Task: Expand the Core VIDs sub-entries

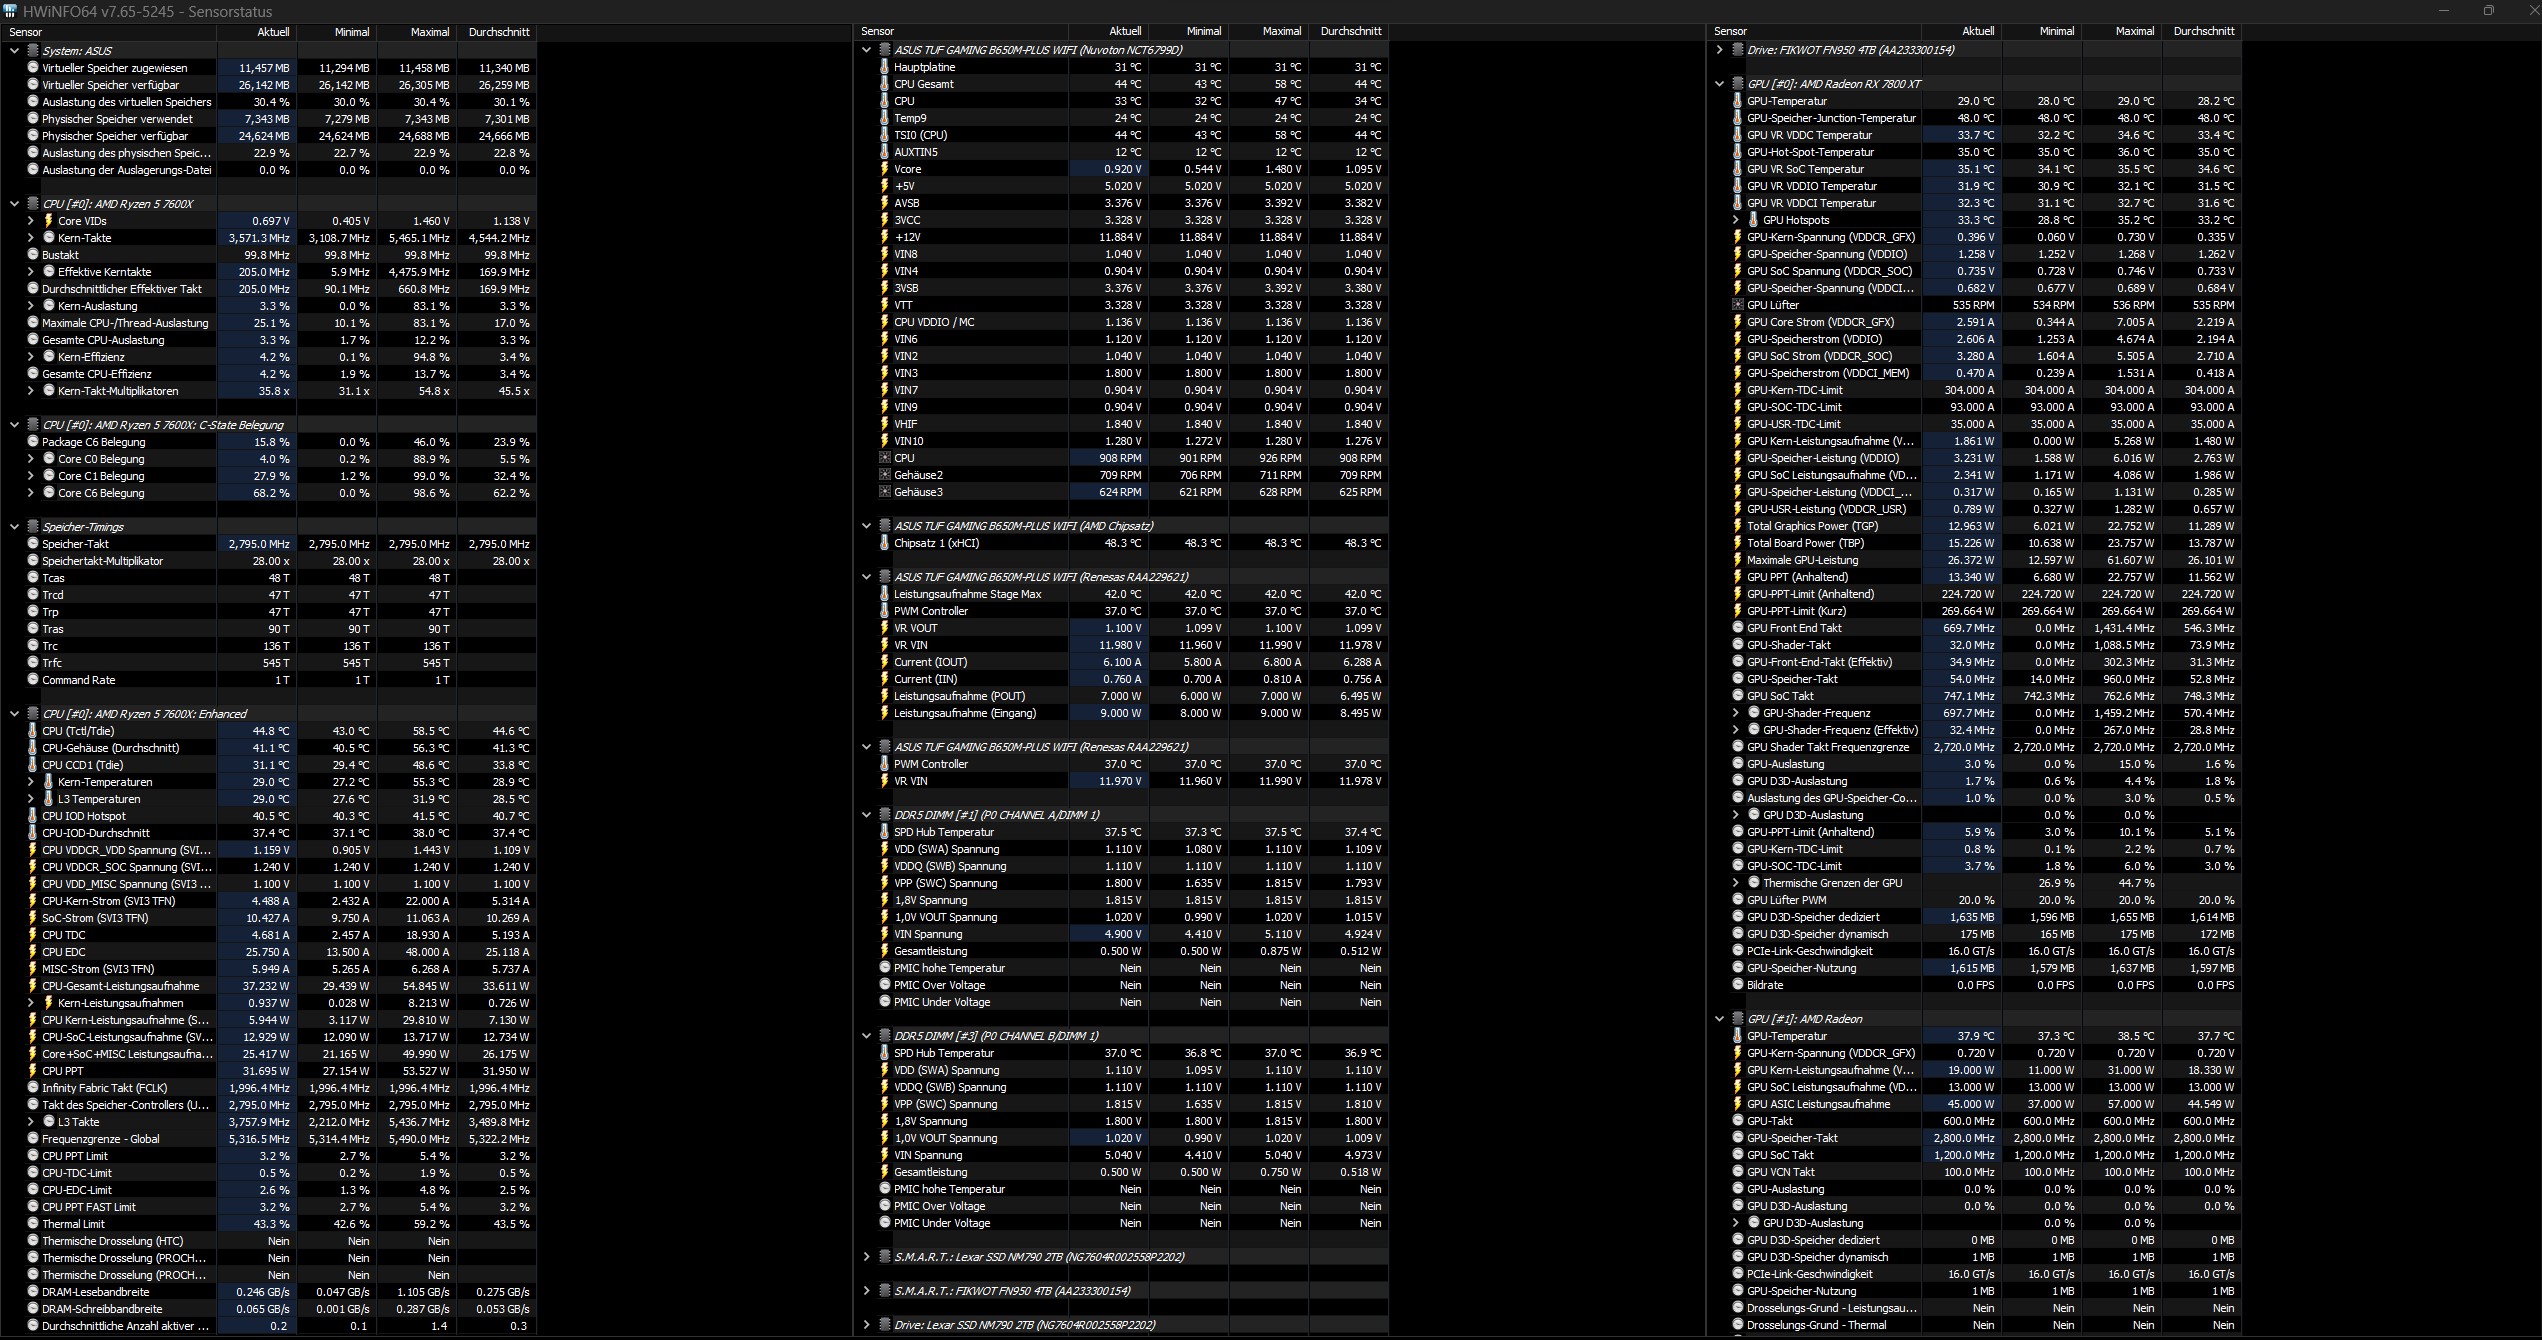Action: tap(30, 221)
